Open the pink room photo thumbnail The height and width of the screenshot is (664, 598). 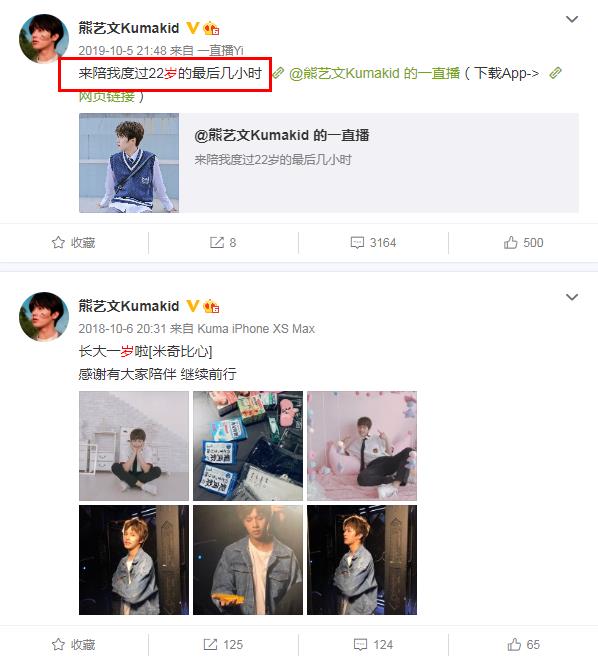point(362,445)
